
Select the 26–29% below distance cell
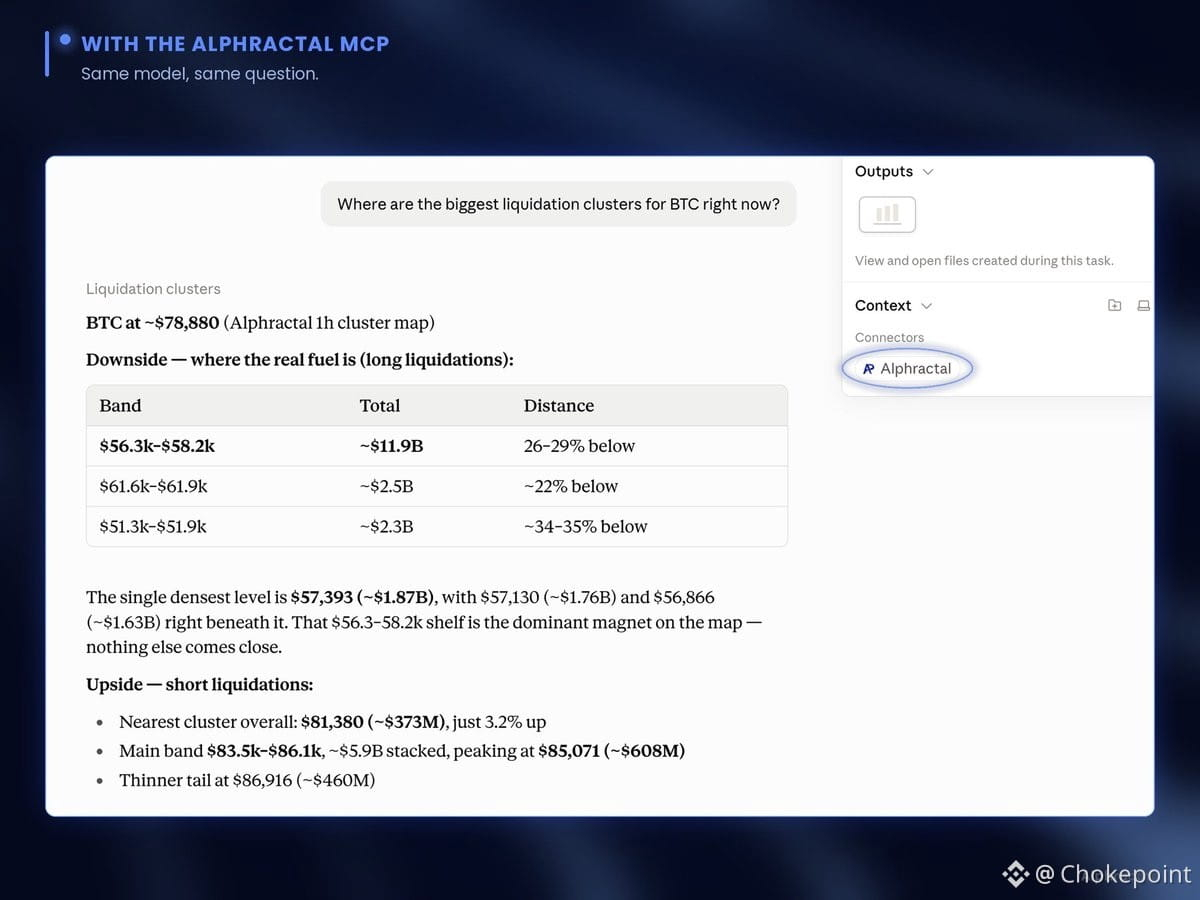click(x=579, y=446)
